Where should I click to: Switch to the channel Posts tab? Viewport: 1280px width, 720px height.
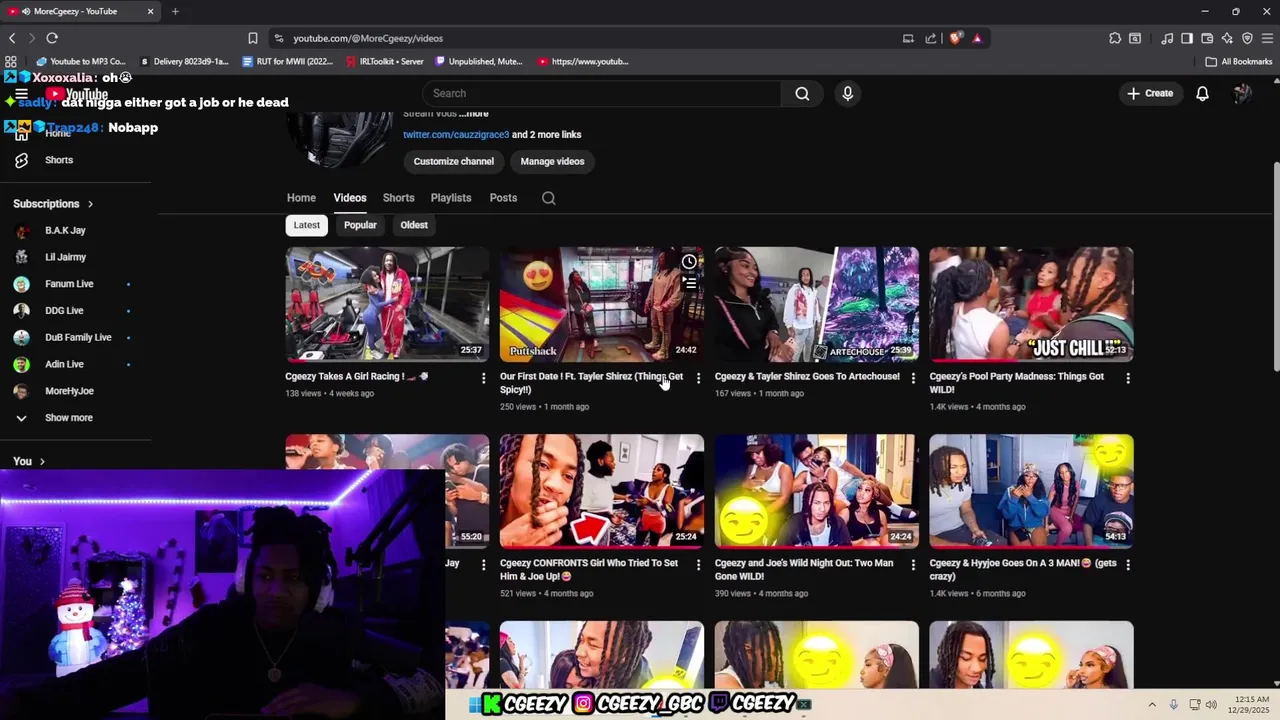(503, 198)
